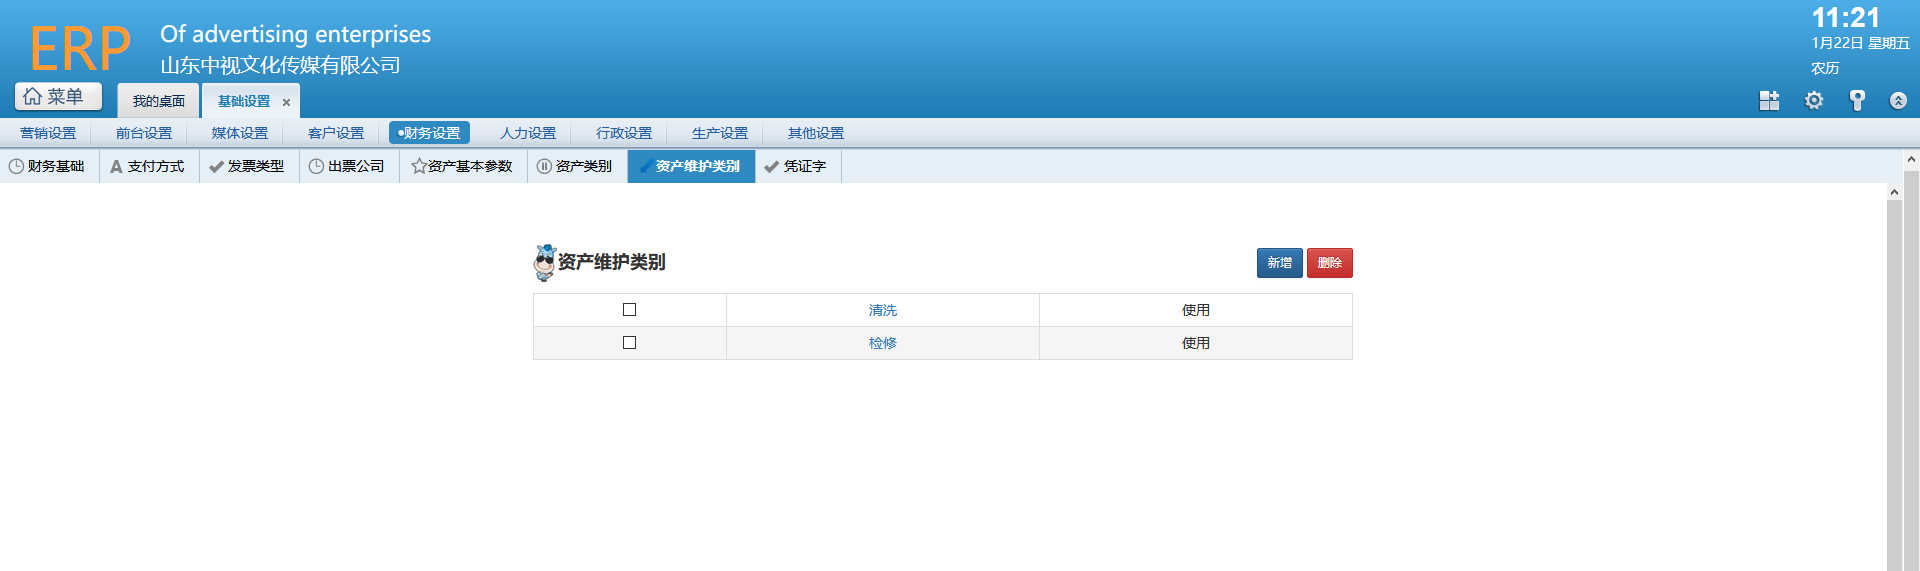Close the 基础设置 tab
Viewport: 1920px width, 571px height.
coord(286,102)
